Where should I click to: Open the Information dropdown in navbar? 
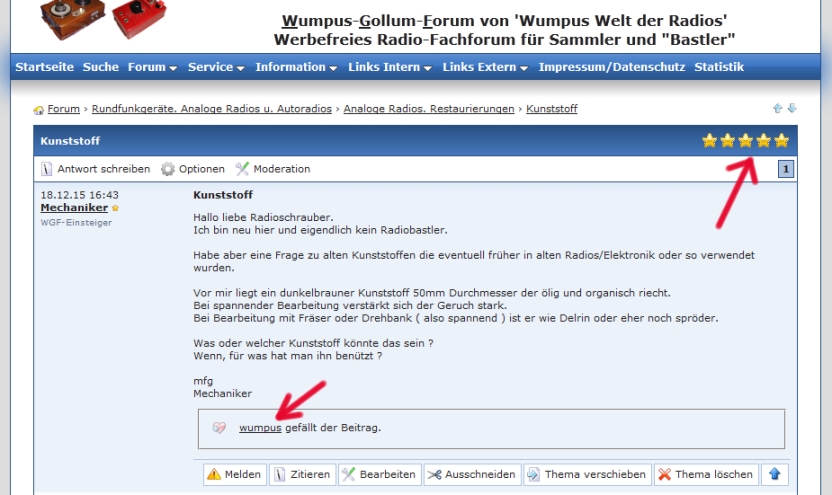pyautogui.click(x=295, y=67)
